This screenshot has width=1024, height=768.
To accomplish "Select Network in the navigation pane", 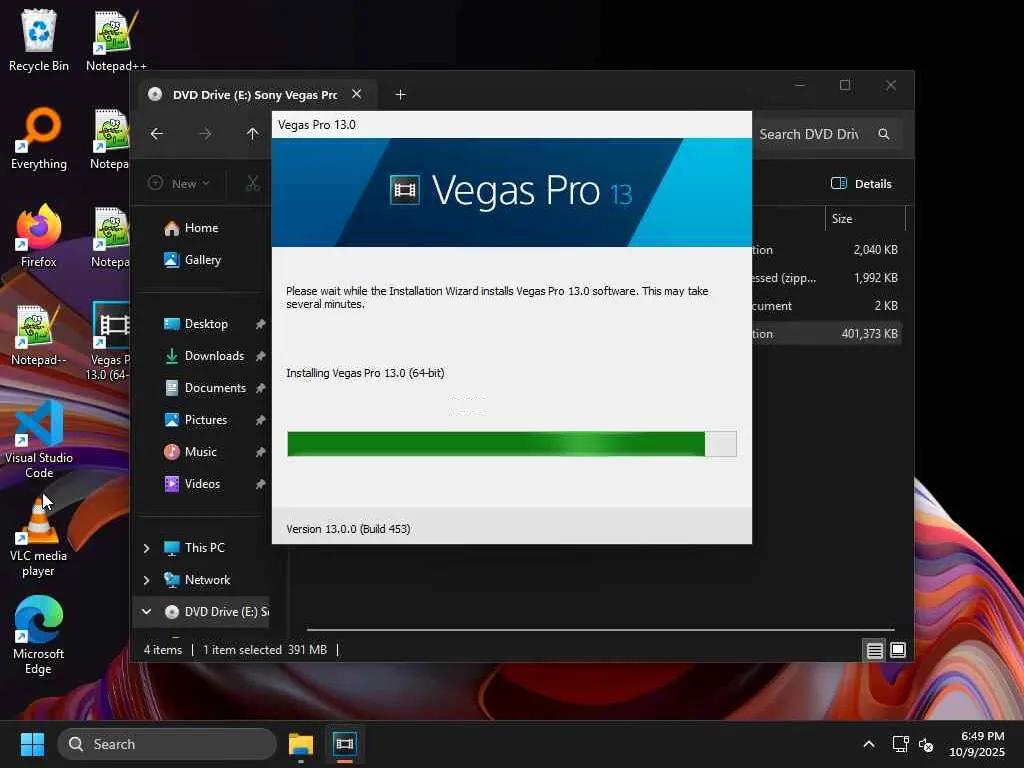I will tap(206, 580).
